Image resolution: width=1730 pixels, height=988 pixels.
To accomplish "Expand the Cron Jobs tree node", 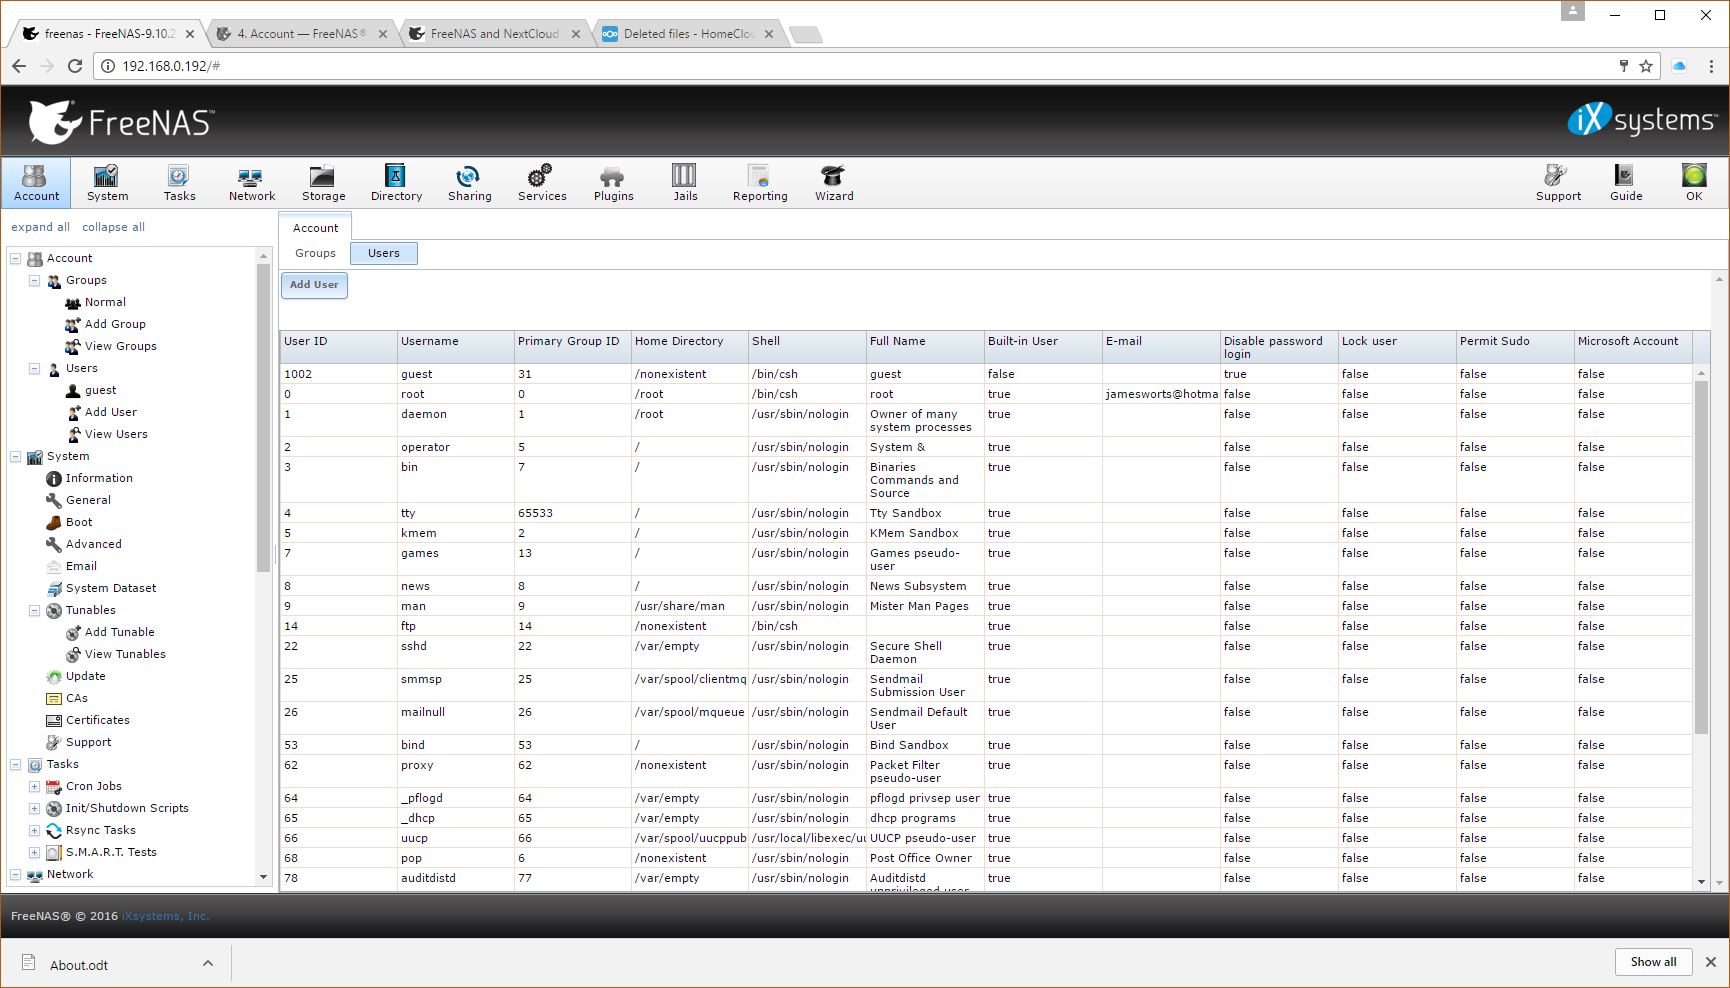I will tap(34, 786).
